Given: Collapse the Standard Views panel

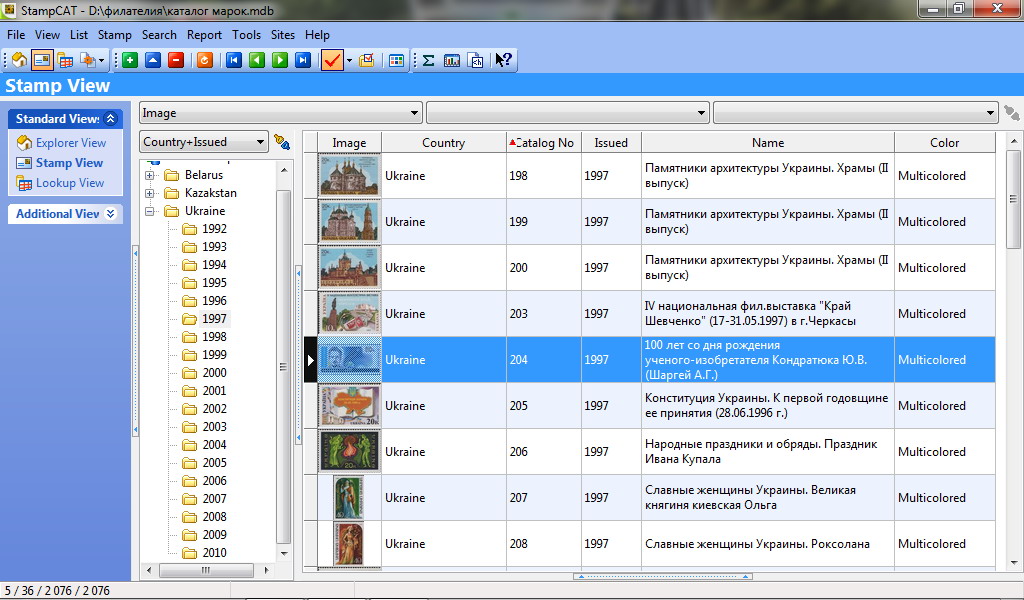Looking at the screenshot, I should [110, 118].
